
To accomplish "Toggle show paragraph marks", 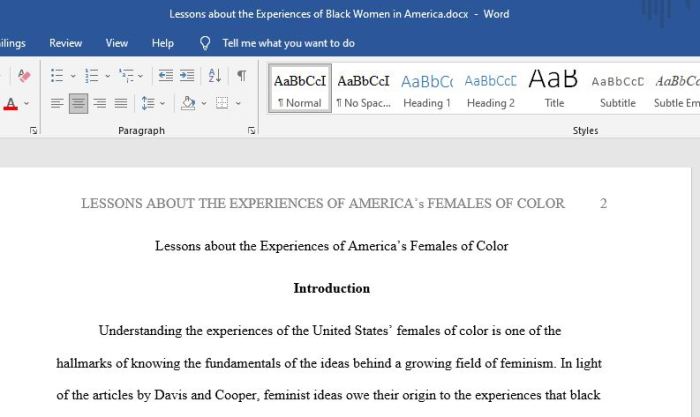I will [241, 76].
